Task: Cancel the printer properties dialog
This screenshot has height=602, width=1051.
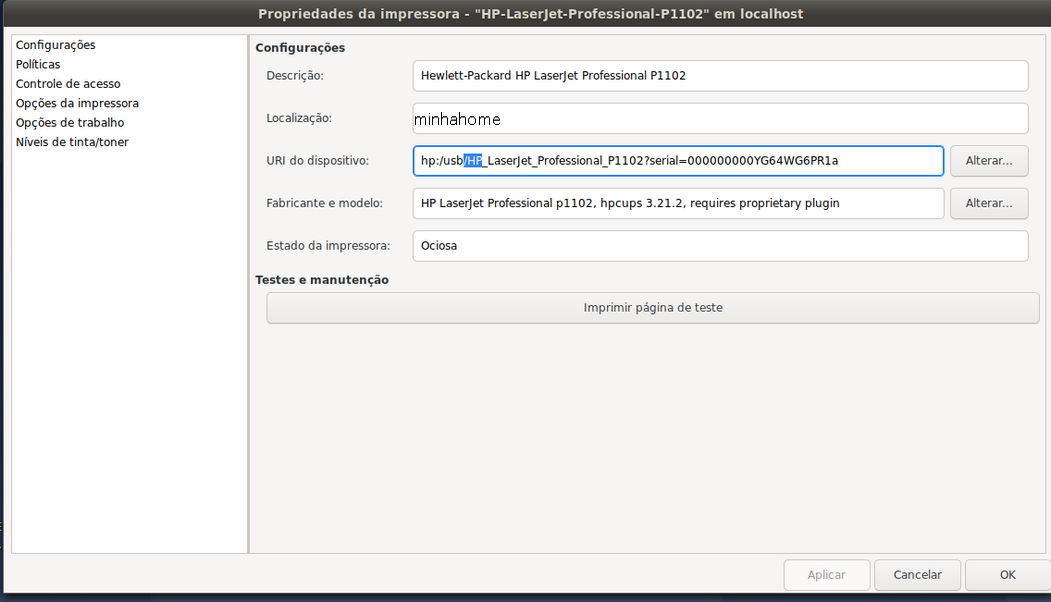Action: (917, 575)
